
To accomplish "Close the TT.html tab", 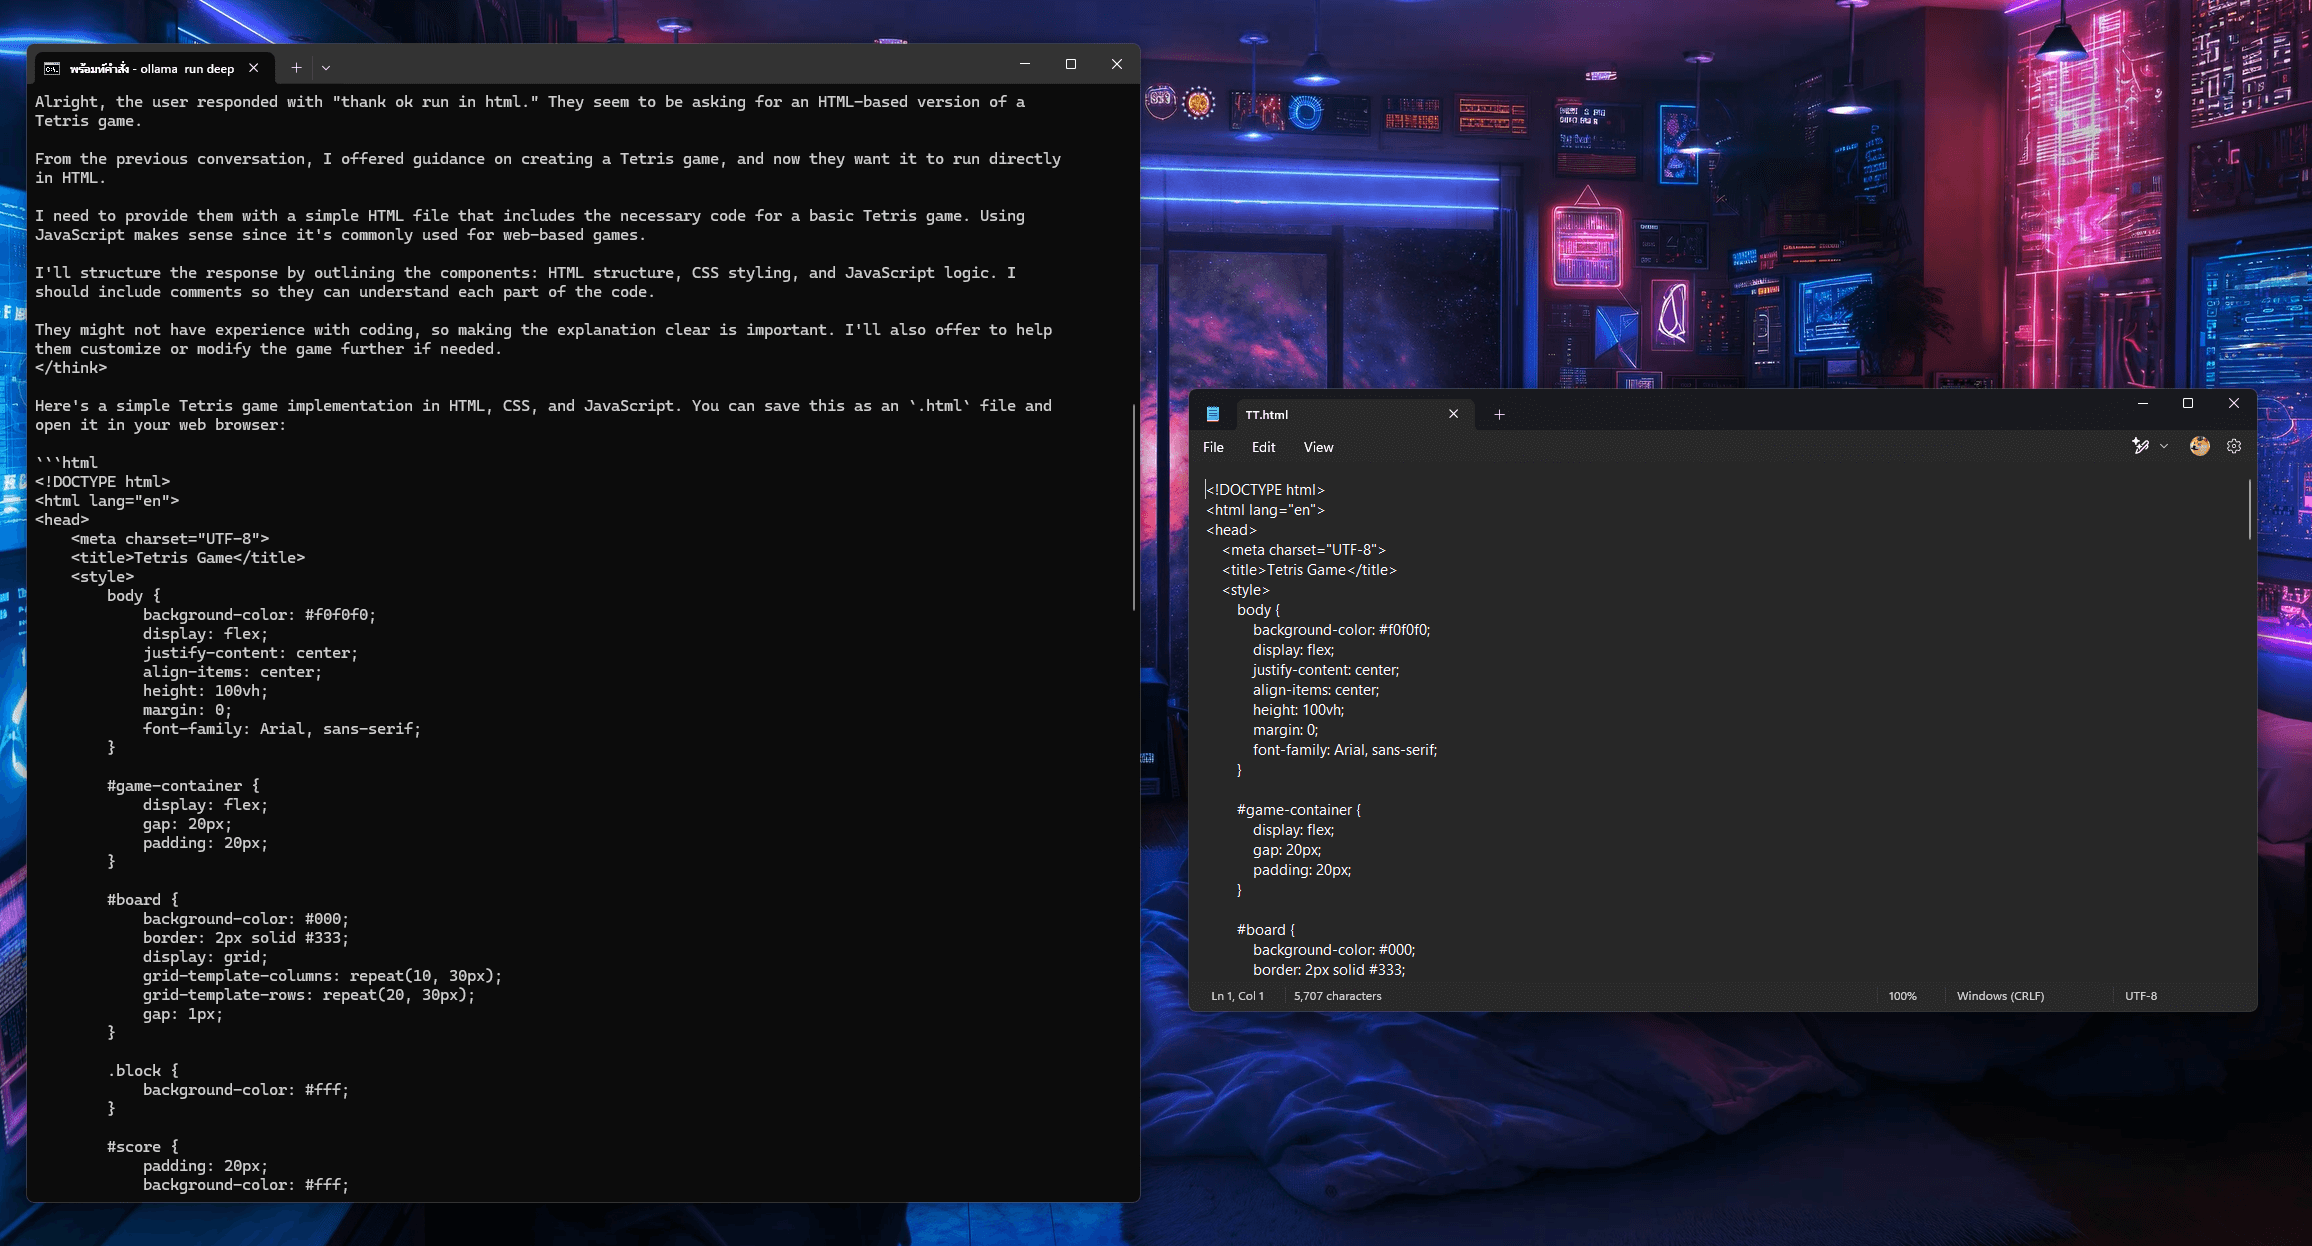I will (1454, 414).
